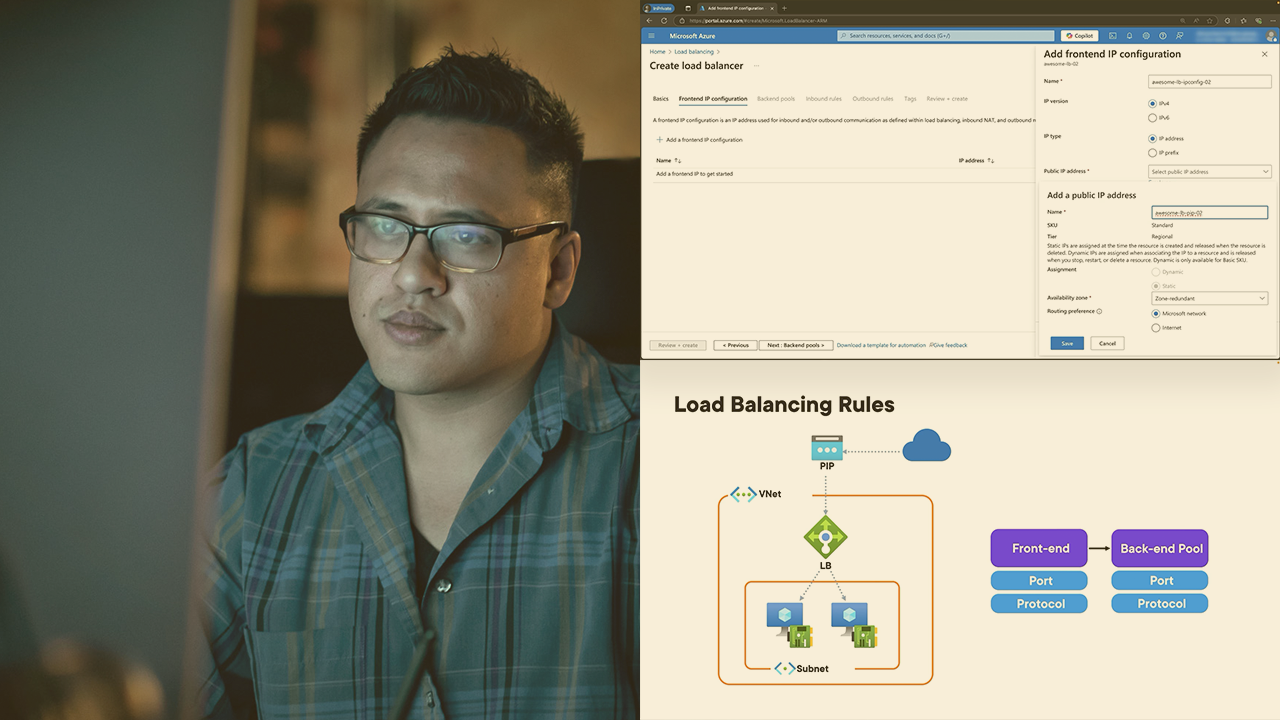Screen dimensions: 1280x720
Task: Switch to the Tags tab
Action: coord(910,98)
